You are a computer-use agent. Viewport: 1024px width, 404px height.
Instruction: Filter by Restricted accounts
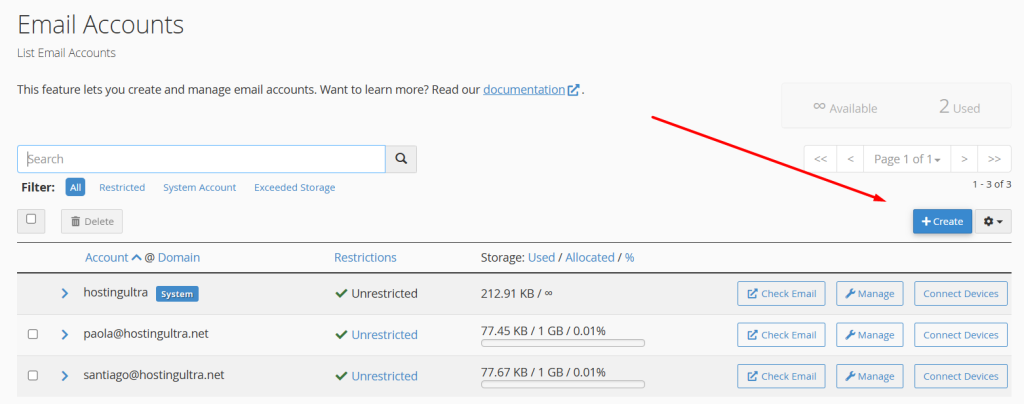click(x=122, y=187)
